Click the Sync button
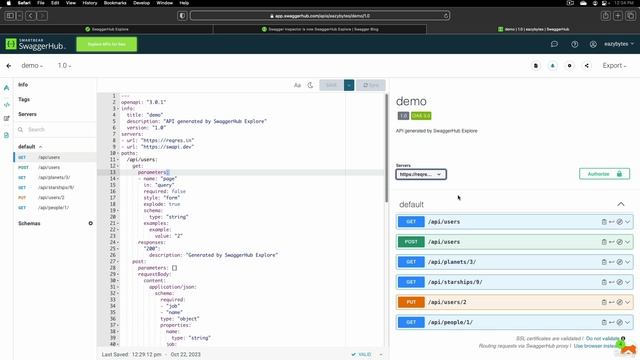640x360 pixels. [371, 85]
